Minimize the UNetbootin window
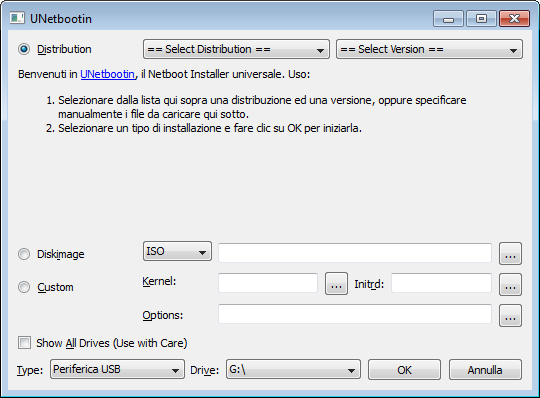The height and width of the screenshot is (398, 540). point(448,19)
